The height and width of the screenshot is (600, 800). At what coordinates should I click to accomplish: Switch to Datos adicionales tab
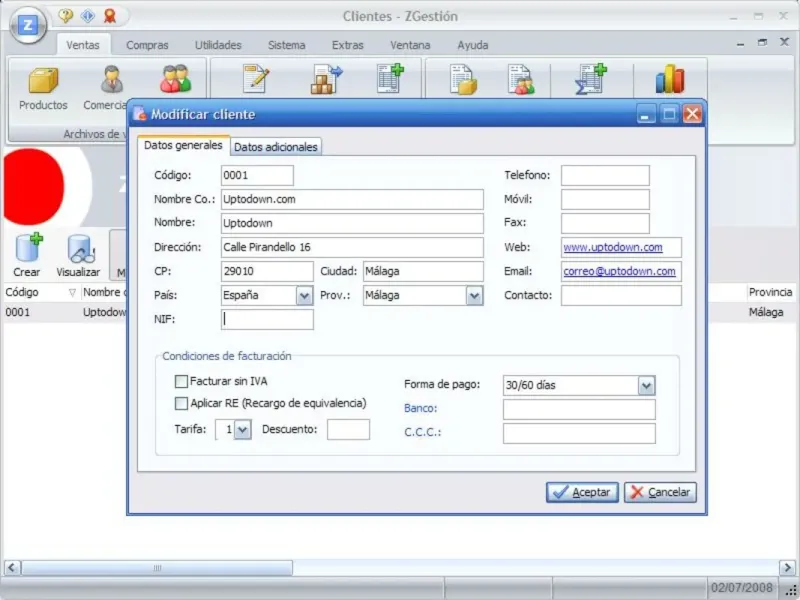(x=276, y=147)
